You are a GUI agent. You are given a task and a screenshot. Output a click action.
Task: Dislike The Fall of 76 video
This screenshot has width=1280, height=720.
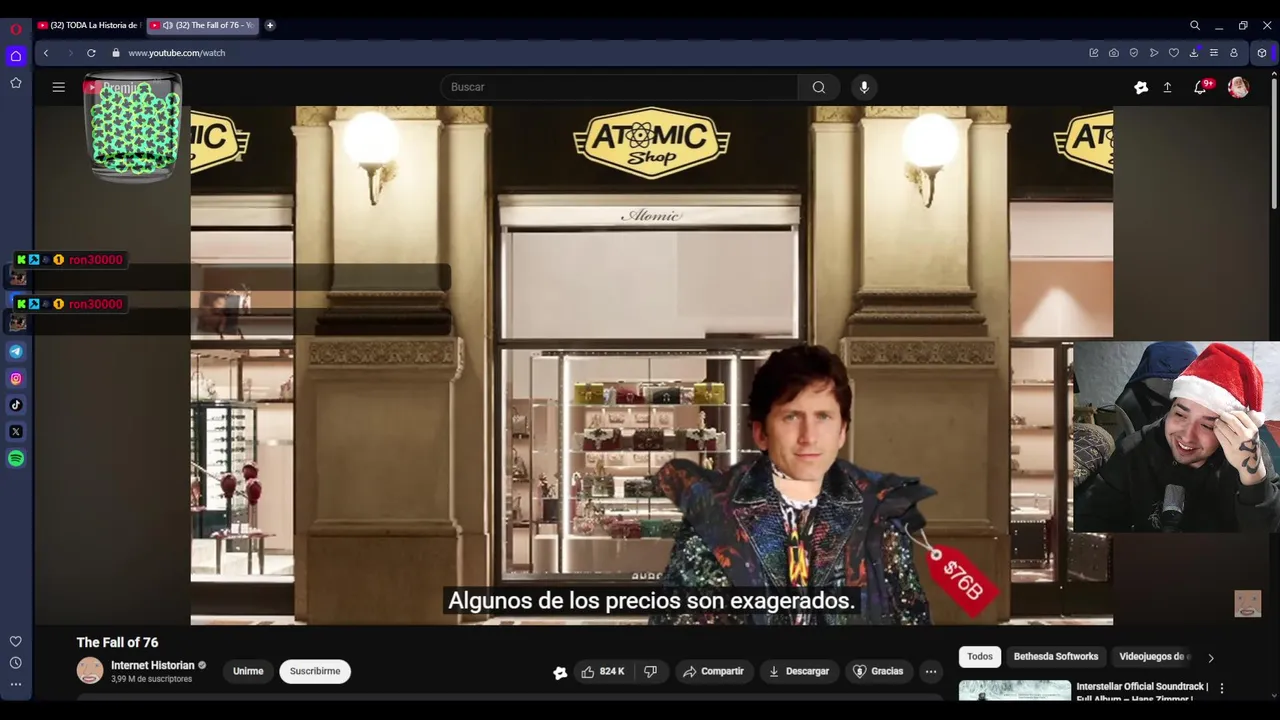coord(650,672)
